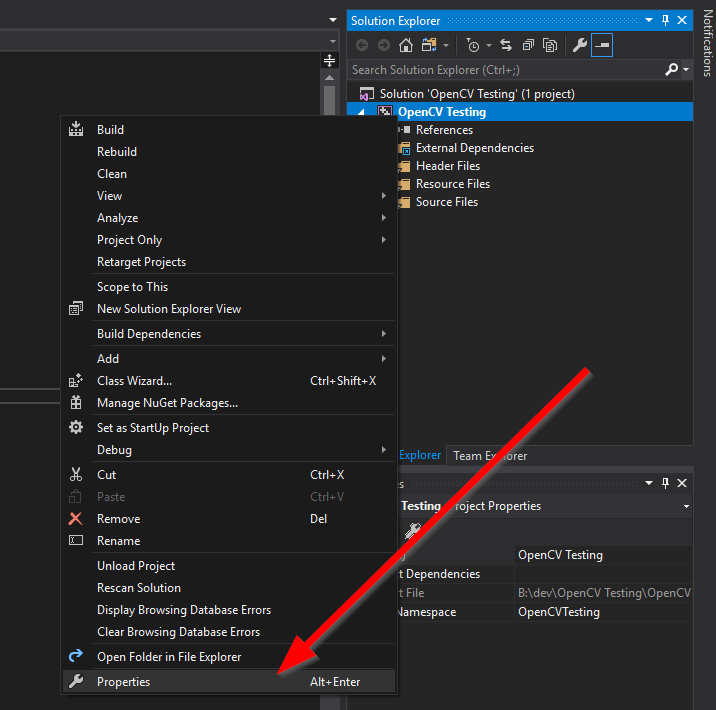Click the property pages wrench icon in Properties panel
The image size is (716, 710).
412,531
